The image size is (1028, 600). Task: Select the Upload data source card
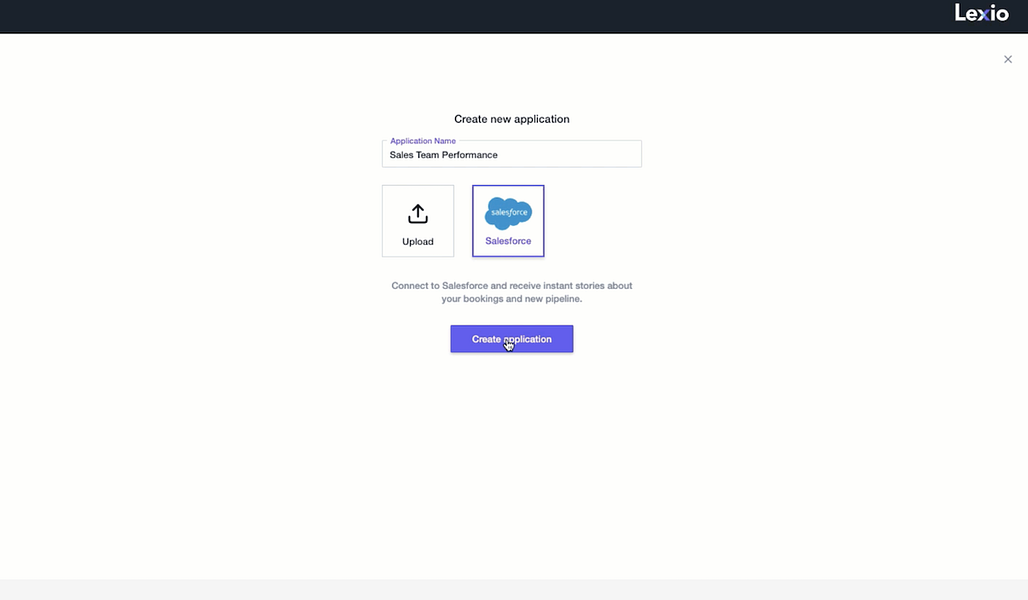(x=418, y=221)
